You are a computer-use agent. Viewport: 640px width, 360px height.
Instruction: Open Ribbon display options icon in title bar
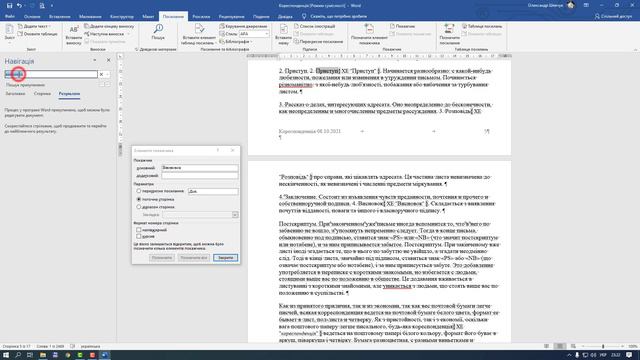(586, 5)
